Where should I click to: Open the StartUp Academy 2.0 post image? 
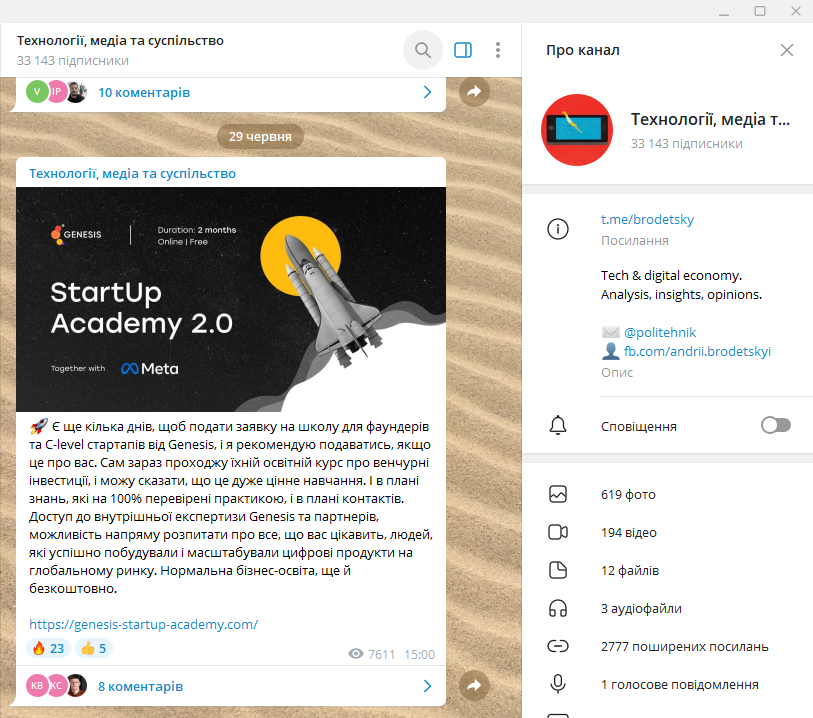pyautogui.click(x=231, y=299)
